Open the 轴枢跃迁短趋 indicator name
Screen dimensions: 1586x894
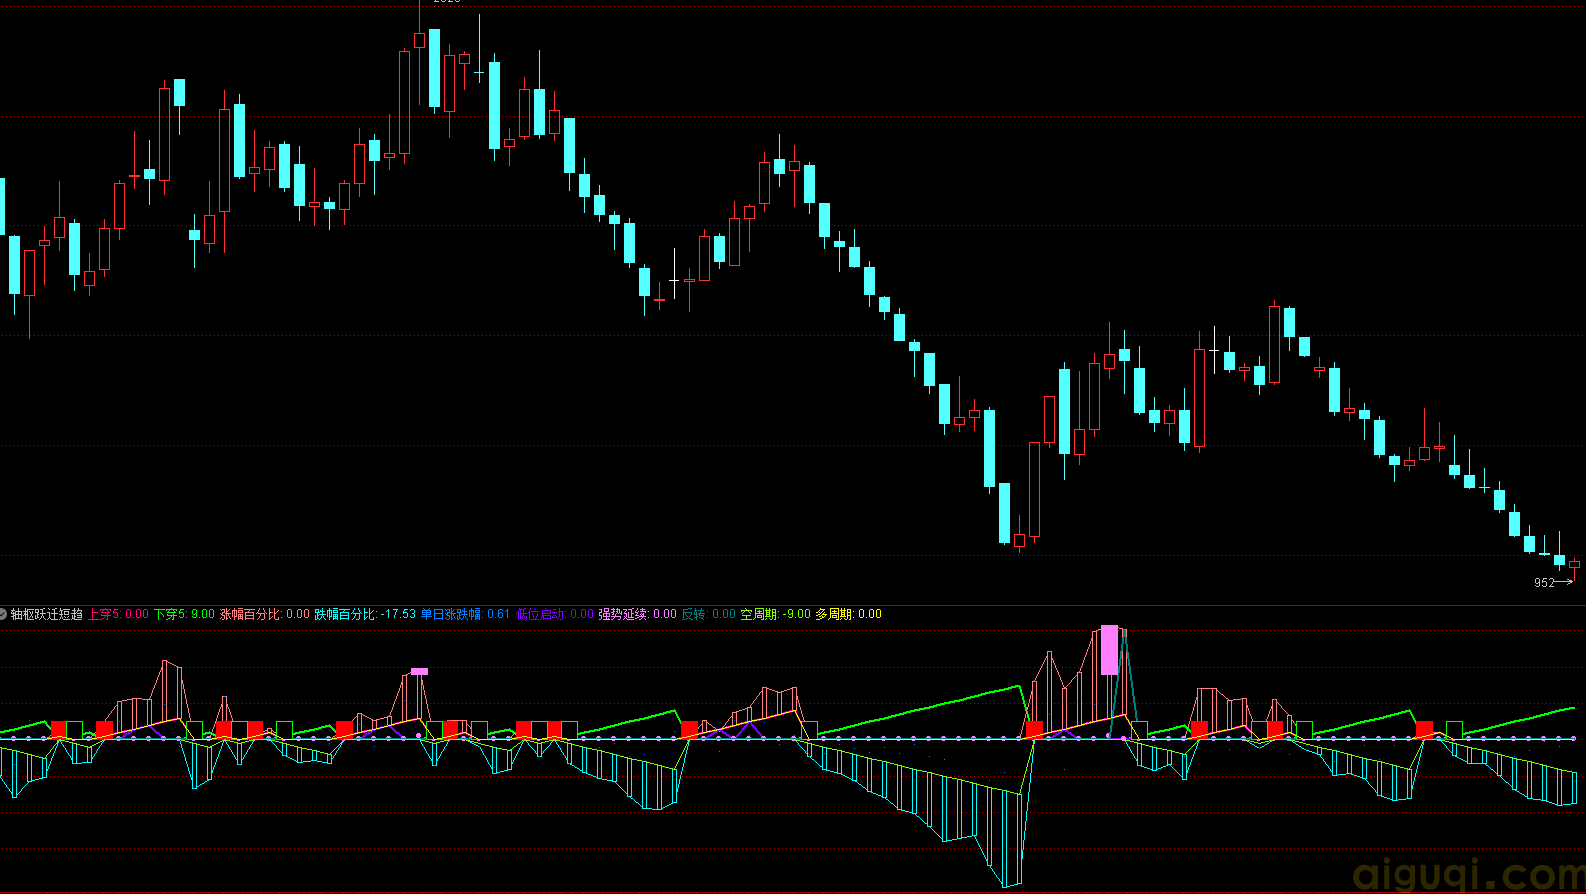click(47, 614)
